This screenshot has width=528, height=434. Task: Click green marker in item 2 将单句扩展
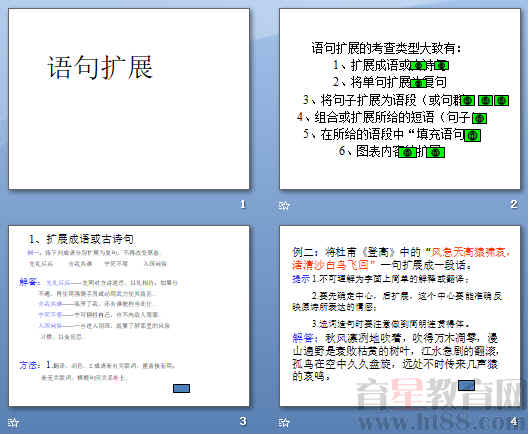[418, 83]
